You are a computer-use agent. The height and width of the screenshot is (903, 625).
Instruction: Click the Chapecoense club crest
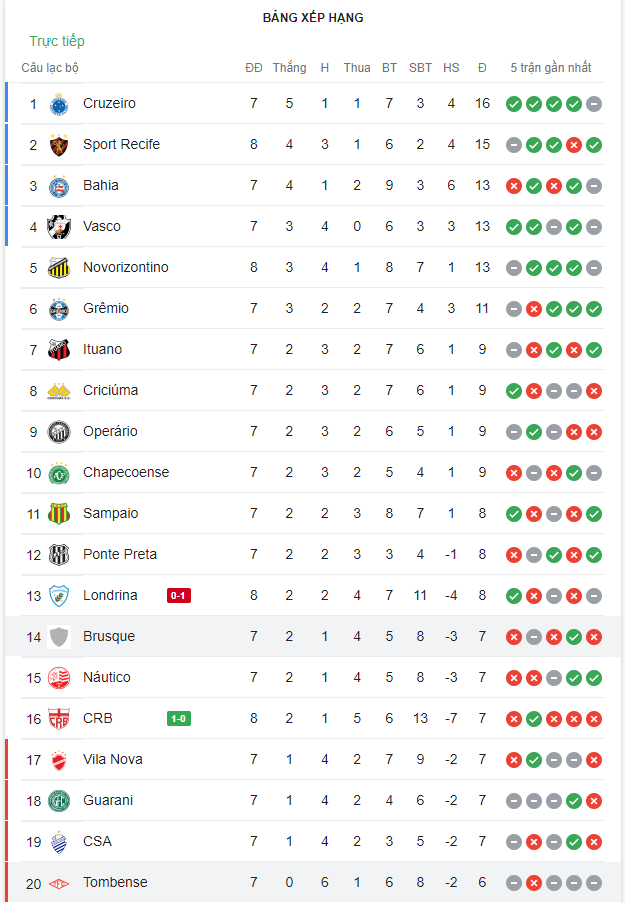[59, 472]
